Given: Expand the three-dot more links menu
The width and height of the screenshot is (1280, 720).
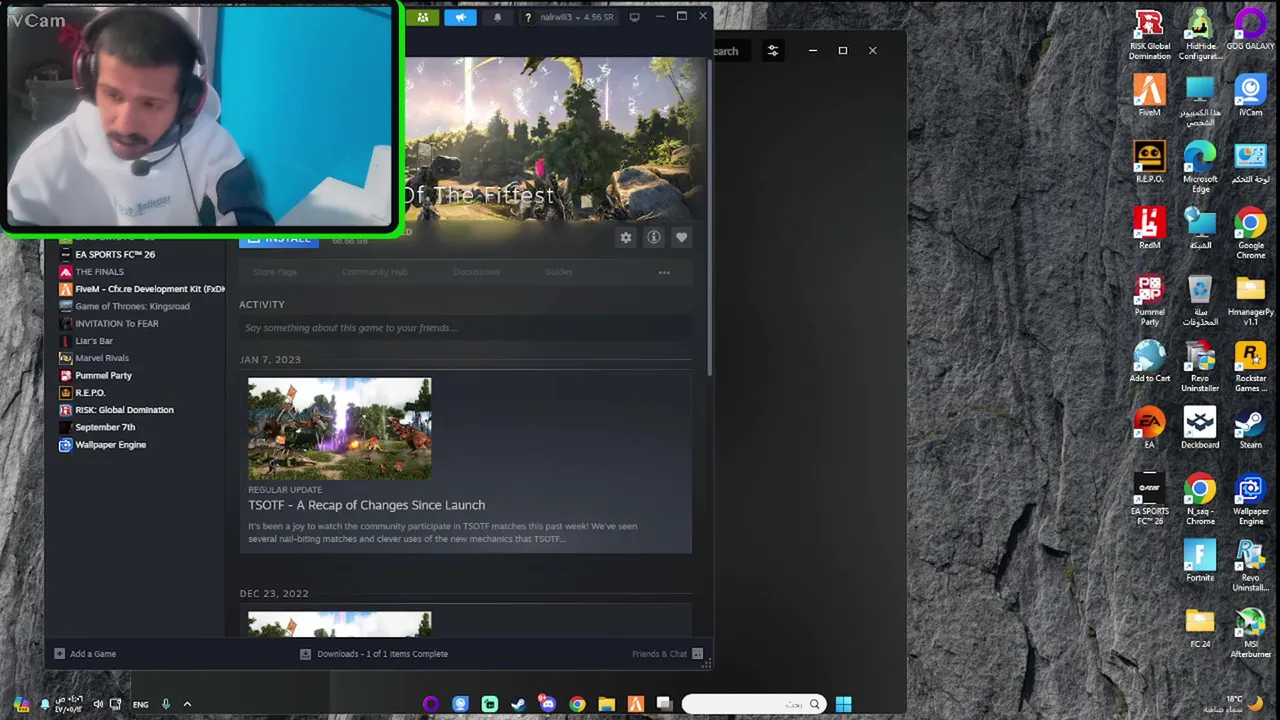Looking at the screenshot, I should click(664, 272).
